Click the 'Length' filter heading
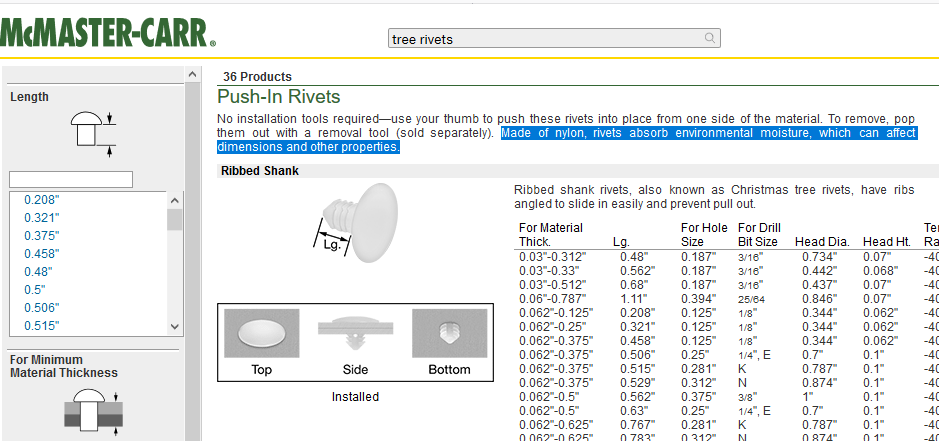This screenshot has height=441, width=939. point(29,96)
